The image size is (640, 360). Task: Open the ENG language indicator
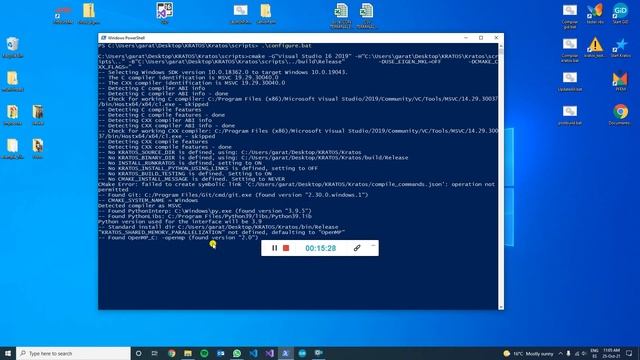pos(594,353)
